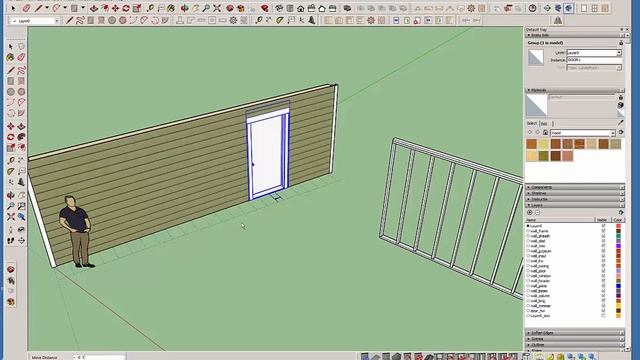Sort layers by Name column header
Screen dimensions: 640x360
point(560,220)
